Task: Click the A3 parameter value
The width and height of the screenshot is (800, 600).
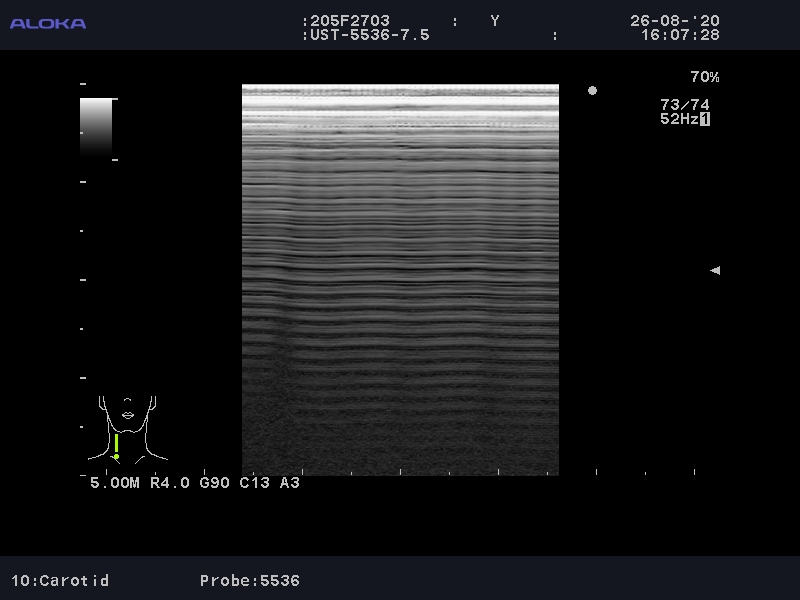Action: coord(289,483)
